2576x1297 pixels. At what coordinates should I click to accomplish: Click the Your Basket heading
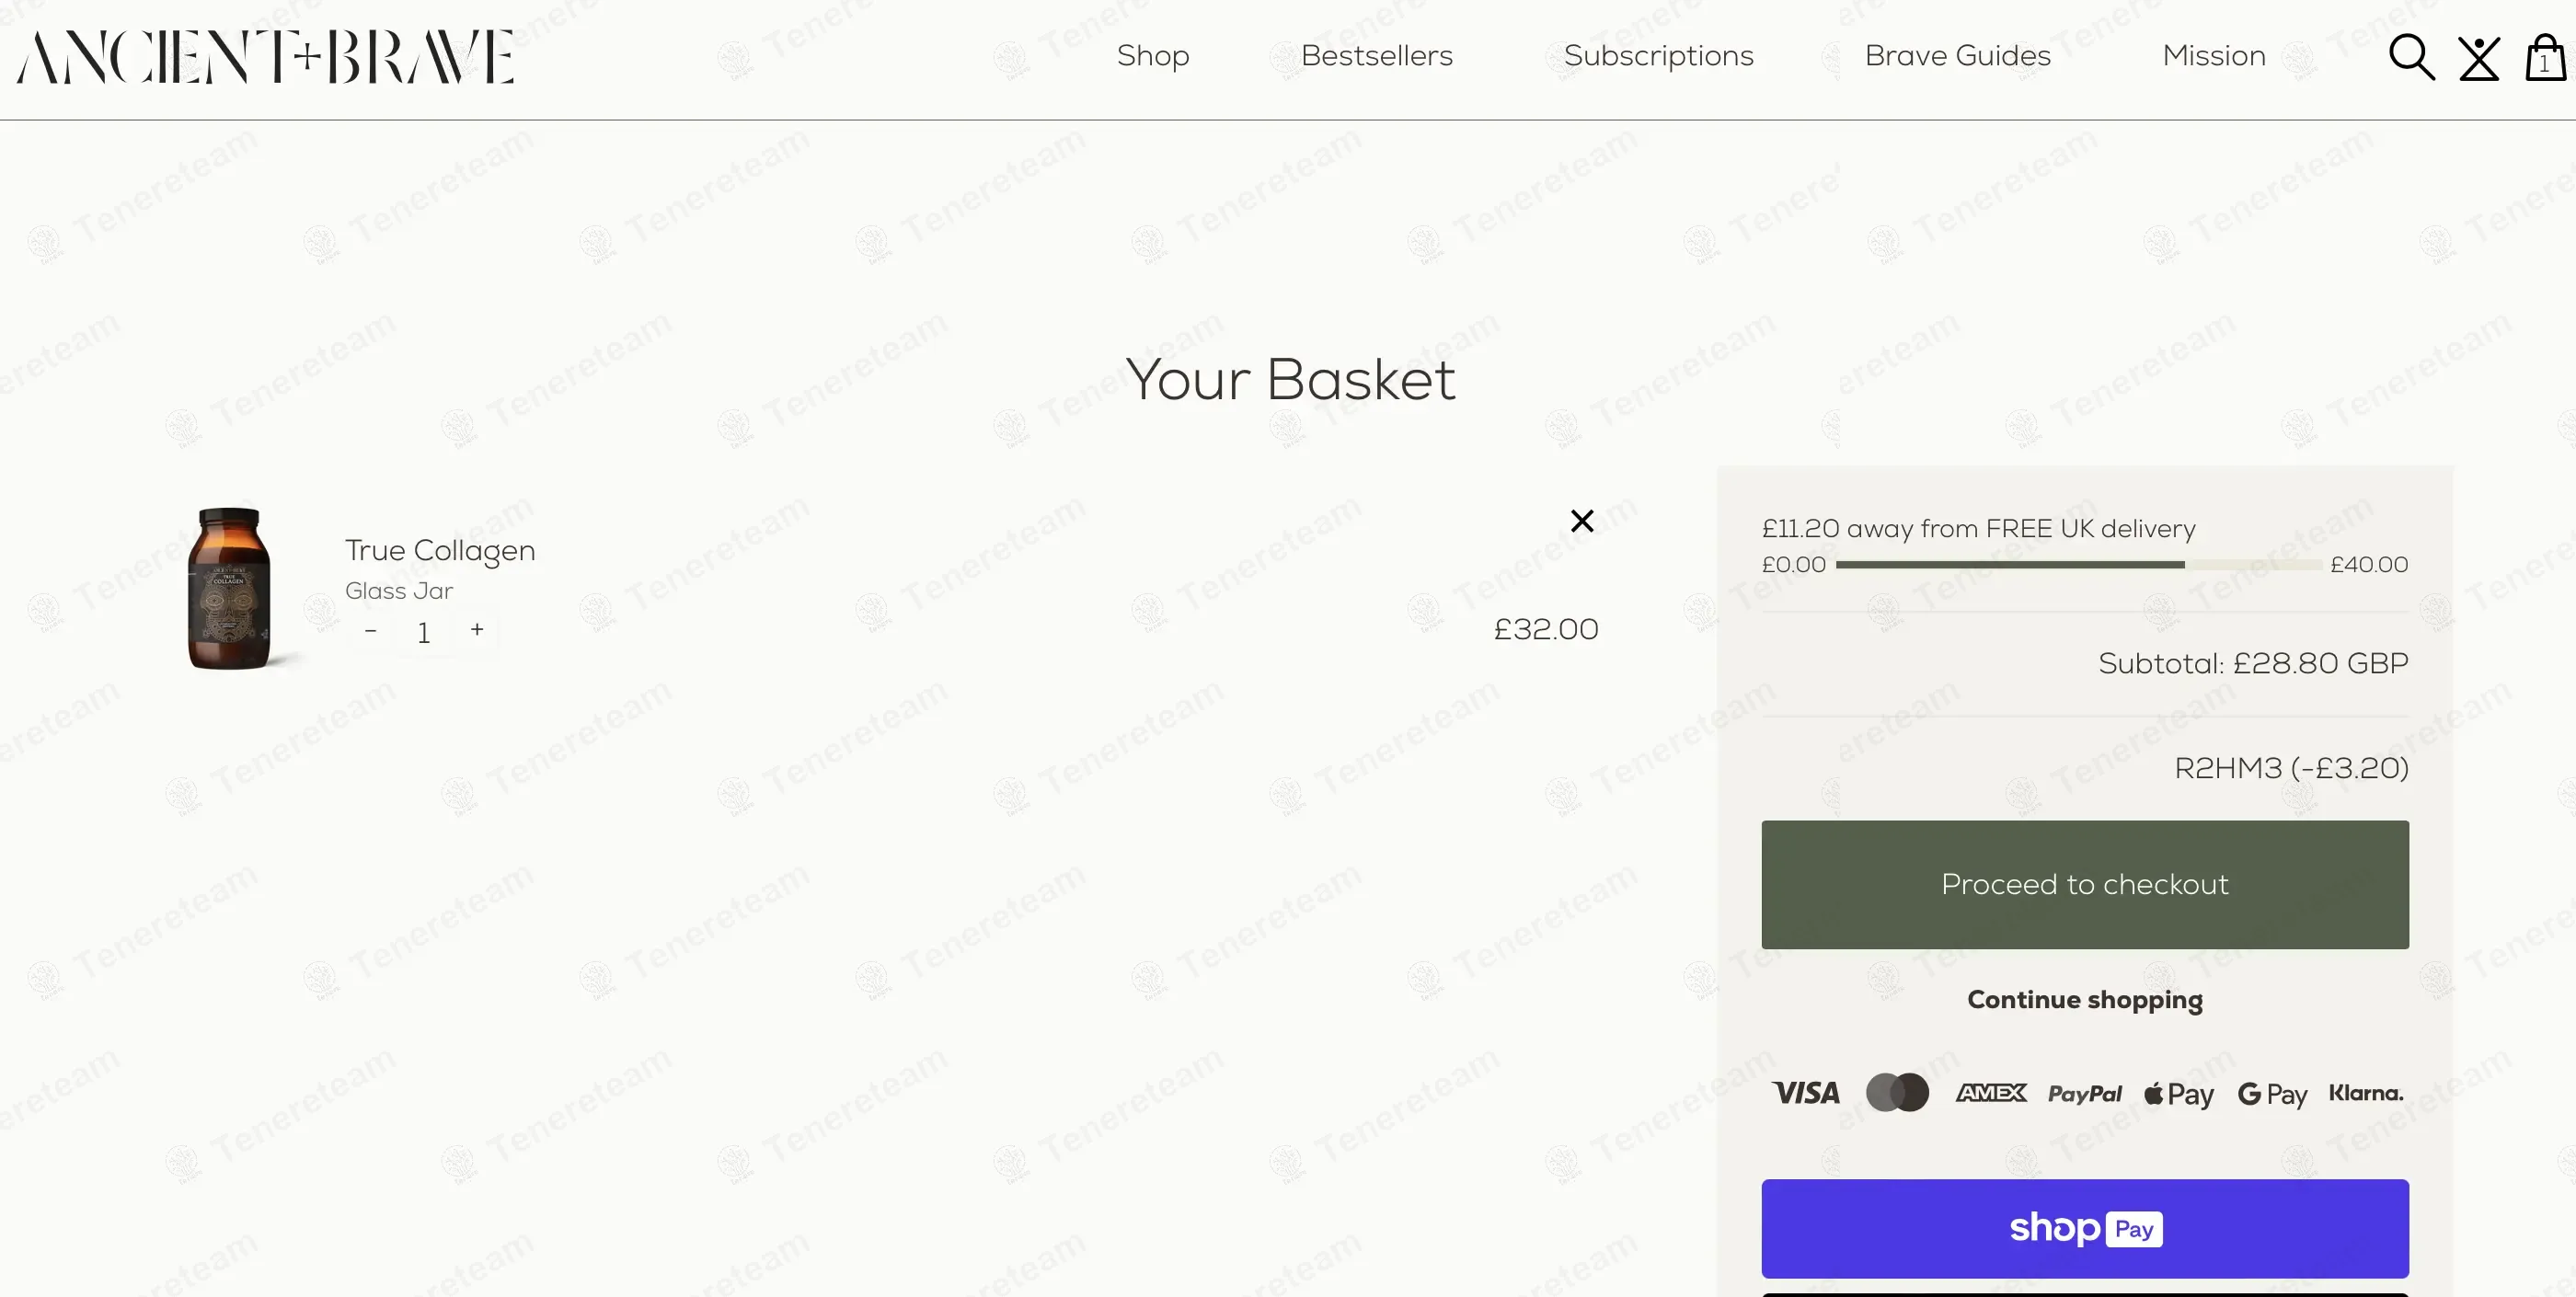1290,379
